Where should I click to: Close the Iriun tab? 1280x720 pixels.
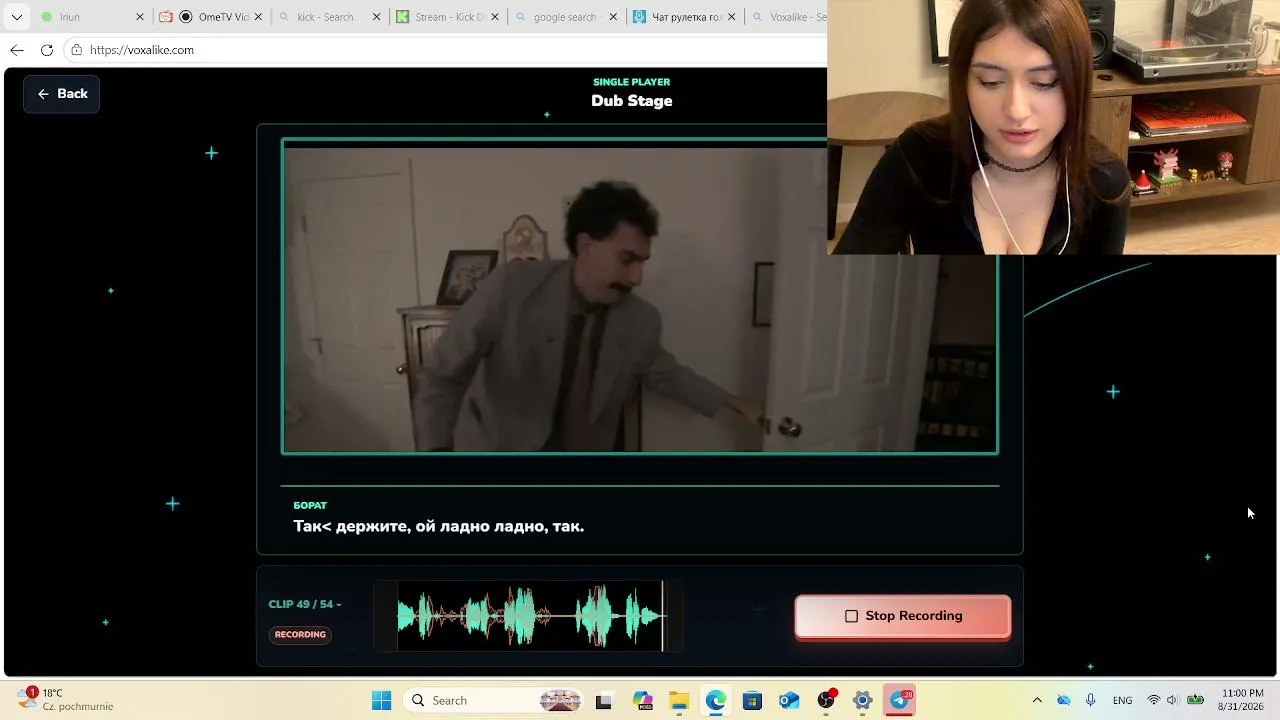140,17
